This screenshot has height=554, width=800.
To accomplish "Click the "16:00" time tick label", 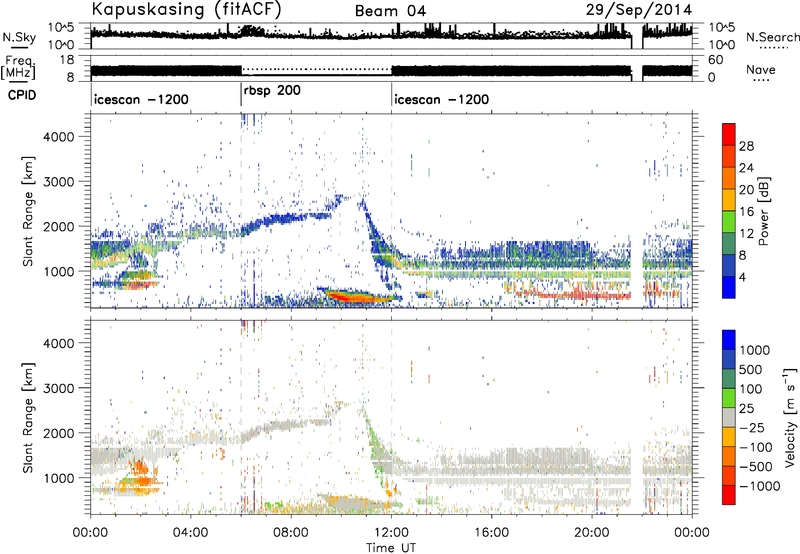I will (x=491, y=533).
